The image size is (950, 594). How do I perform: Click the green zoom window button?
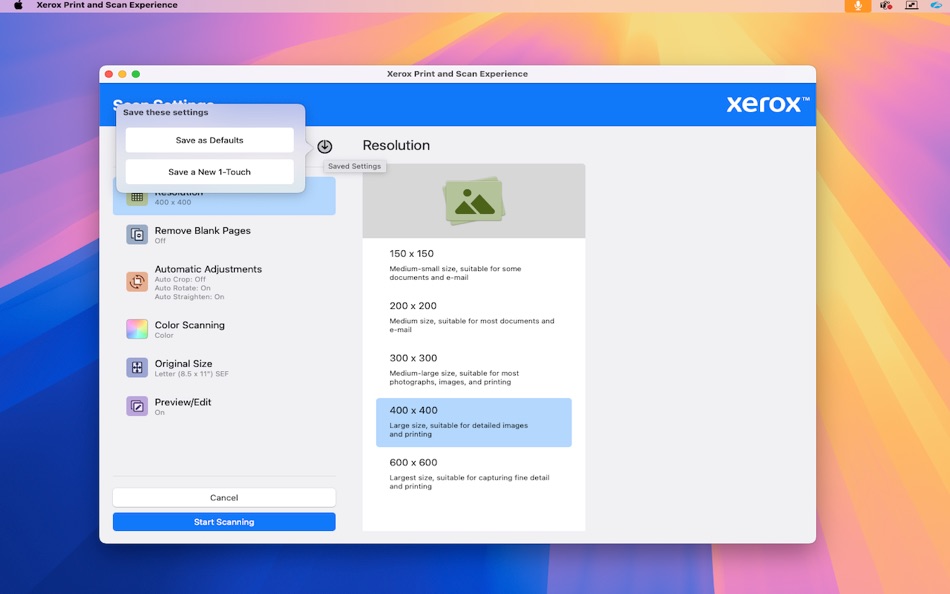pos(136,74)
